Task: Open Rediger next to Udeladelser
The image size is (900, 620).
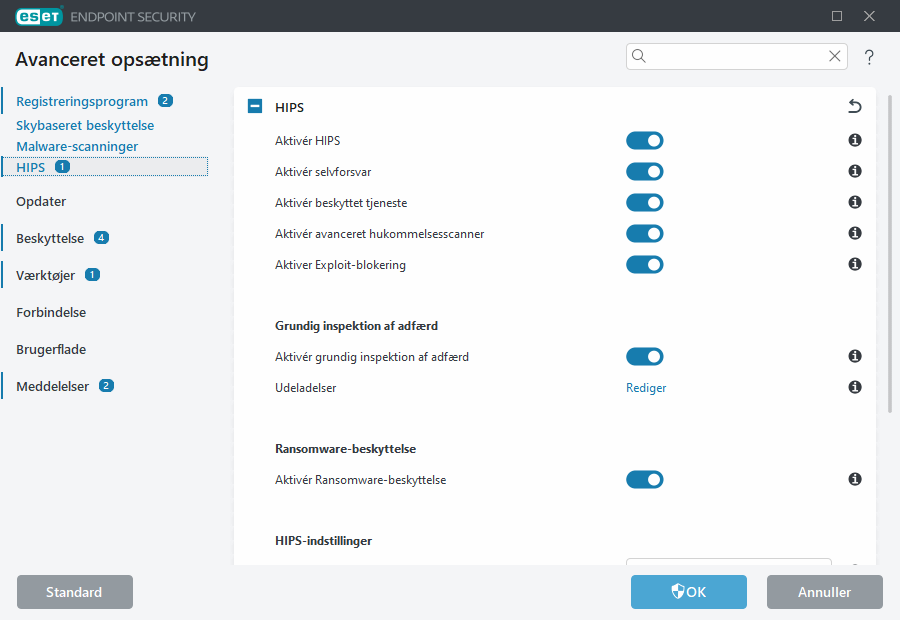Action: tap(645, 387)
